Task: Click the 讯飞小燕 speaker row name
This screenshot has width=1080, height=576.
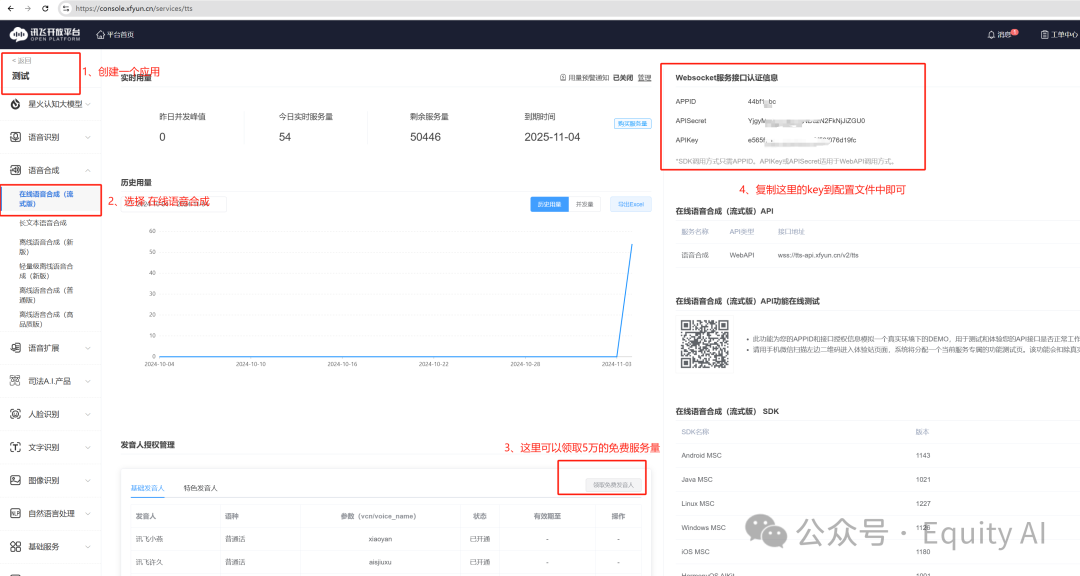Action: click(149, 539)
